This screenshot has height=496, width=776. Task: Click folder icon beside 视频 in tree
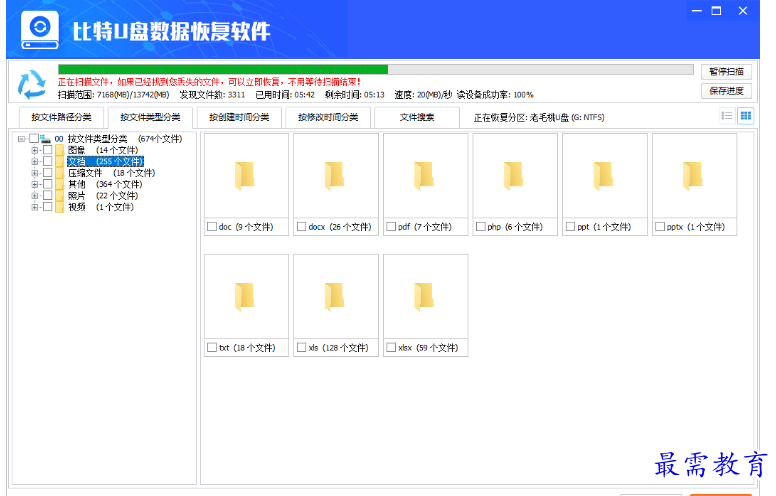pos(60,207)
